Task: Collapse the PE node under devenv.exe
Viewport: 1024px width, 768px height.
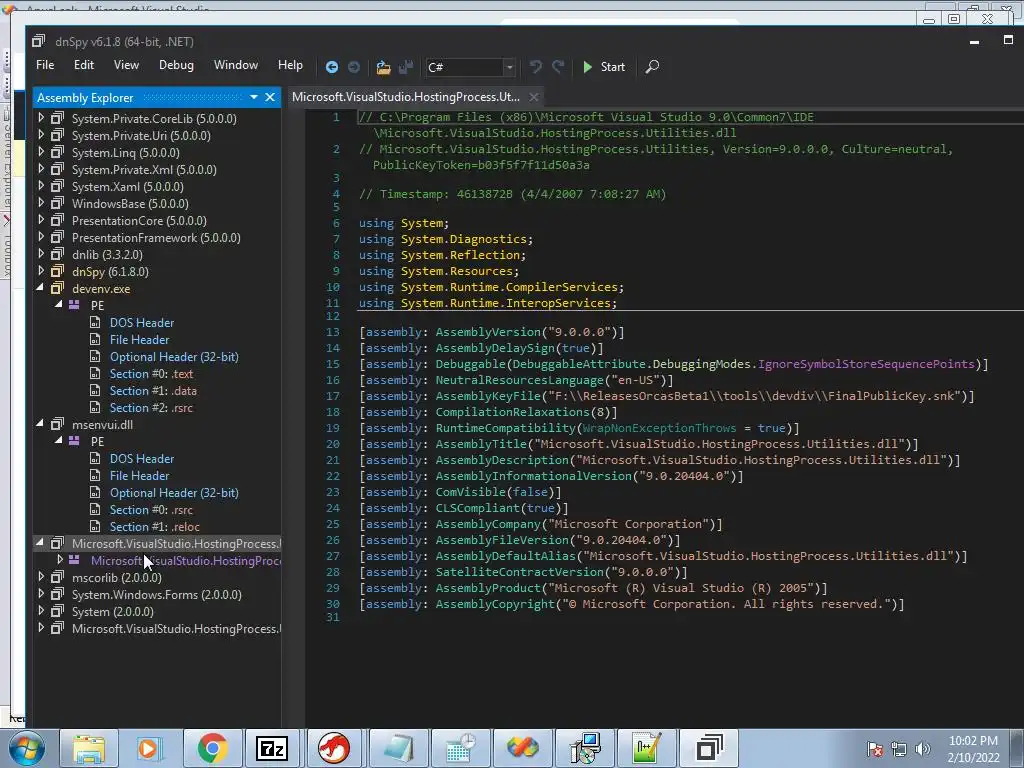Action: pyautogui.click(x=59, y=304)
